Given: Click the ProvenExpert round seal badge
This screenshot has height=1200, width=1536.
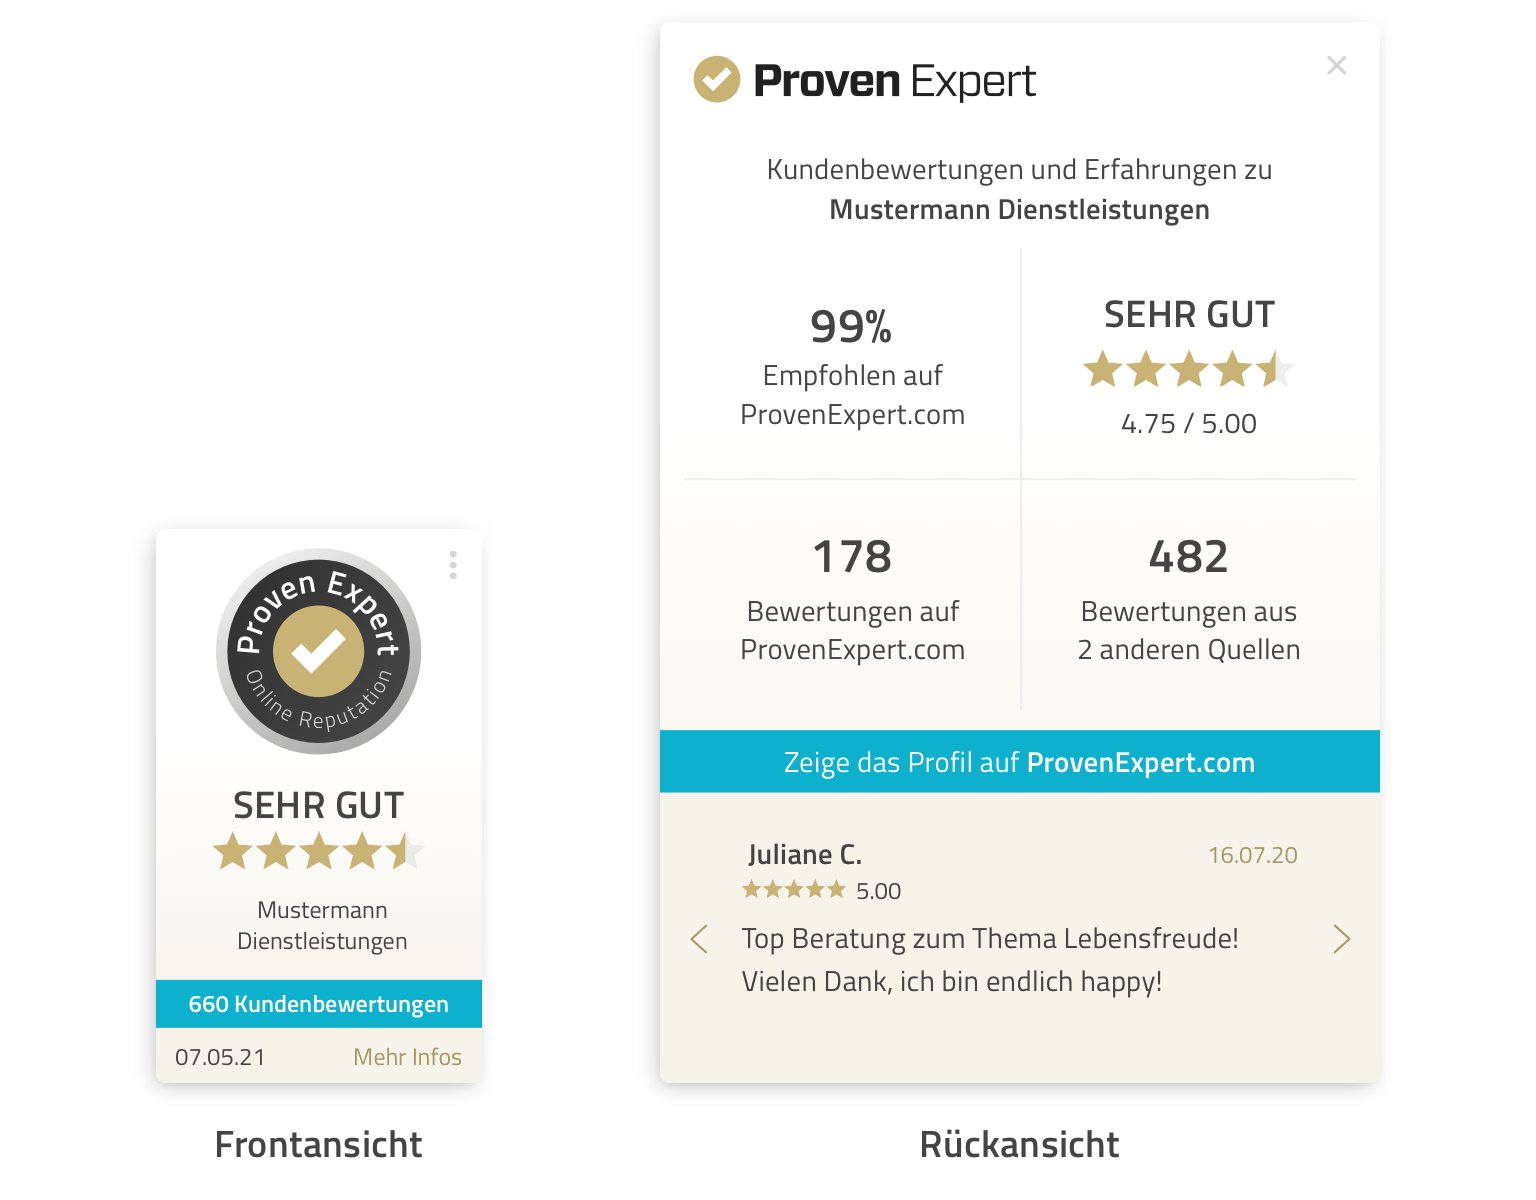Looking at the screenshot, I should (x=318, y=651).
